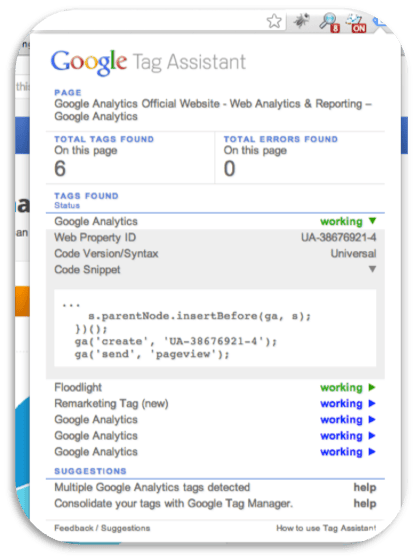Click the Multiple Google Analytics tags detected suggestion

point(152,487)
